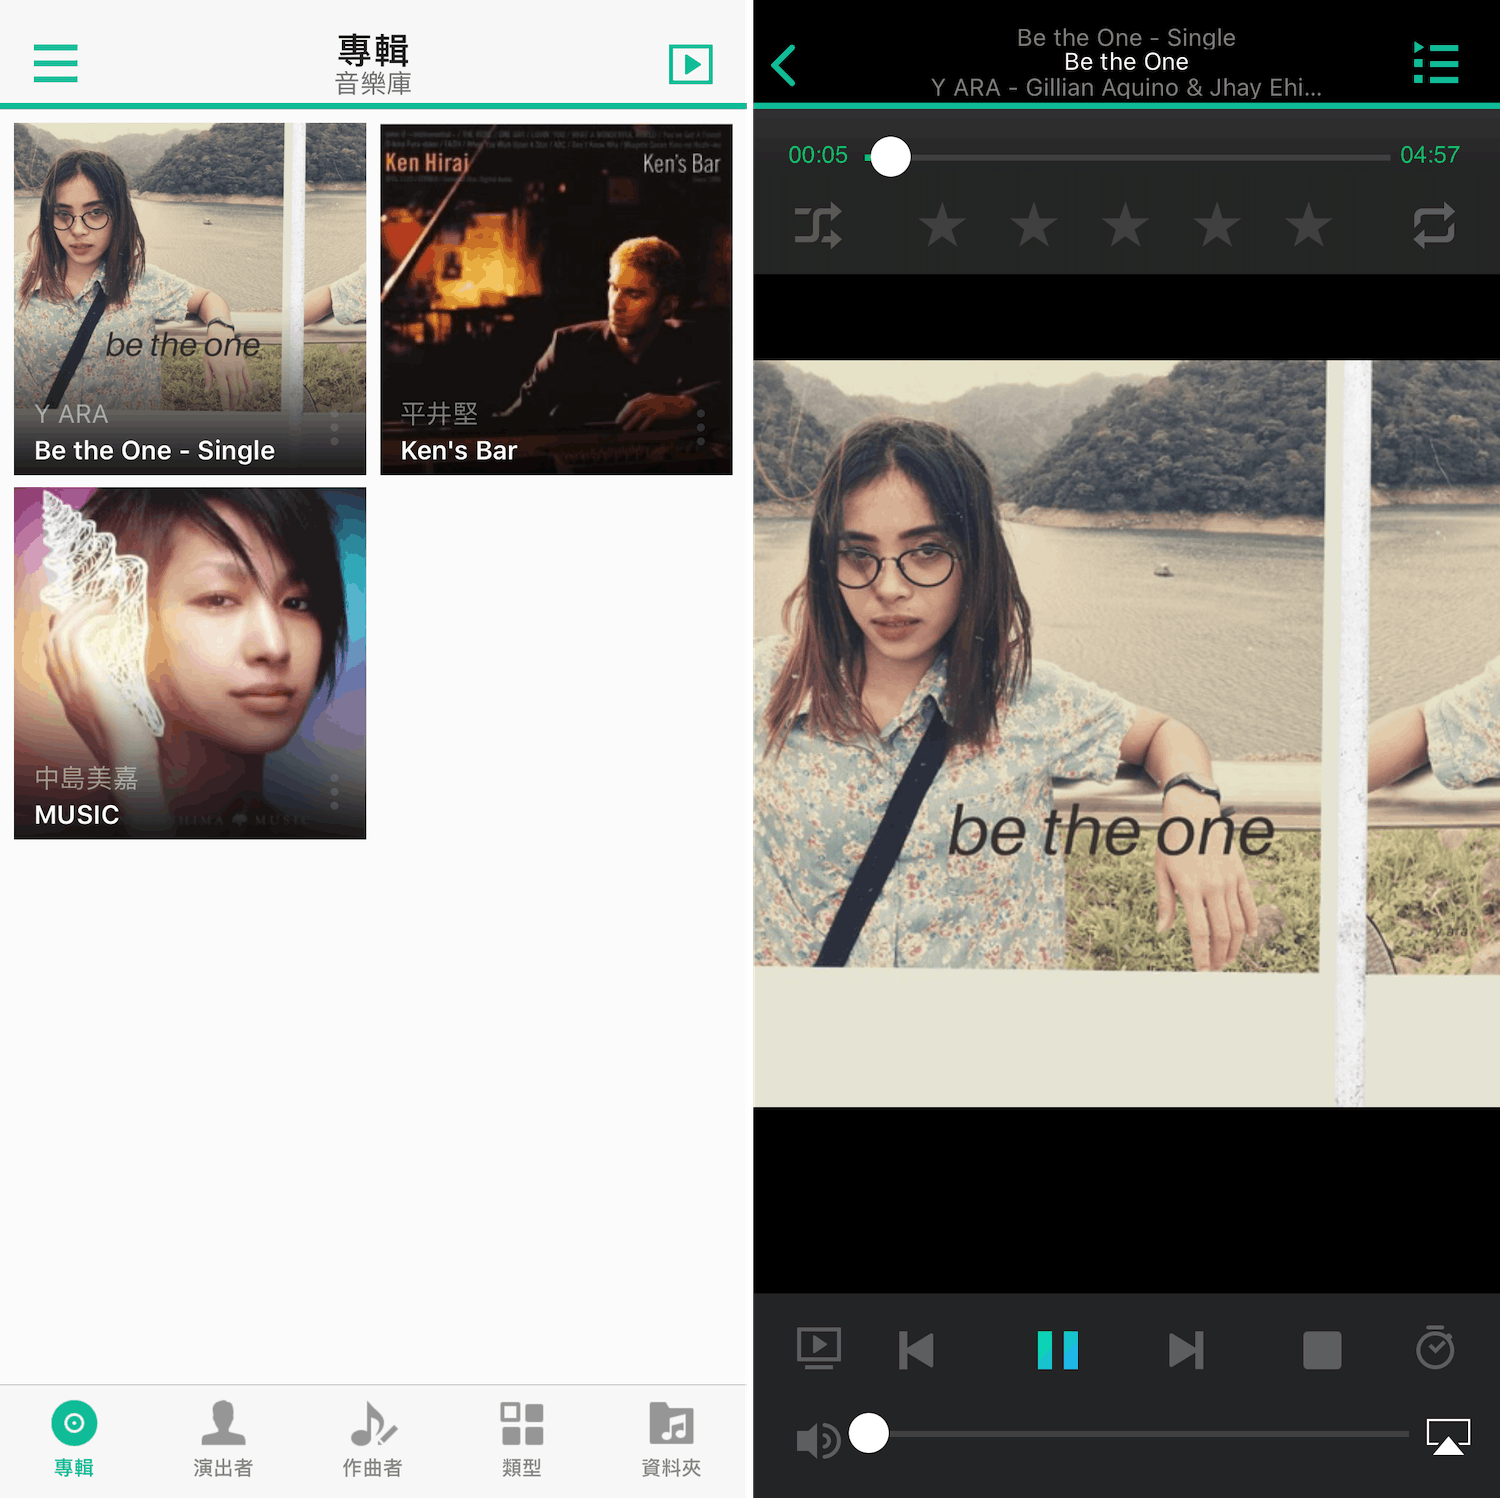The height and width of the screenshot is (1498, 1500).
Task: Open the Be the One - Single album
Action: pos(190,299)
